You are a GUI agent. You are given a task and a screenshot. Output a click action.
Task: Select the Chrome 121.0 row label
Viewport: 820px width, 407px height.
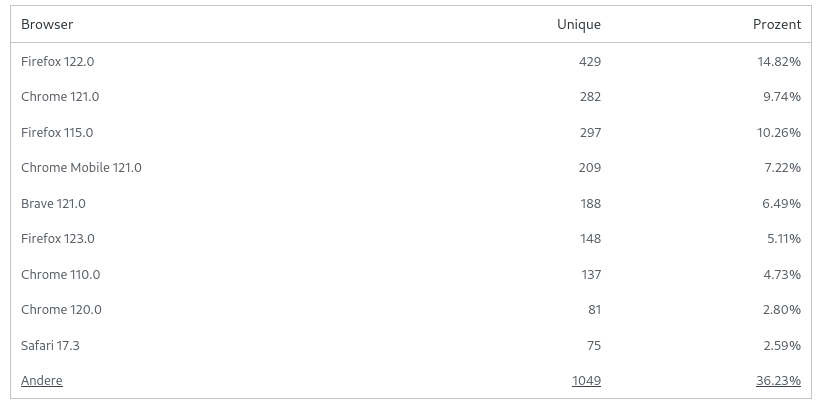tap(60, 97)
